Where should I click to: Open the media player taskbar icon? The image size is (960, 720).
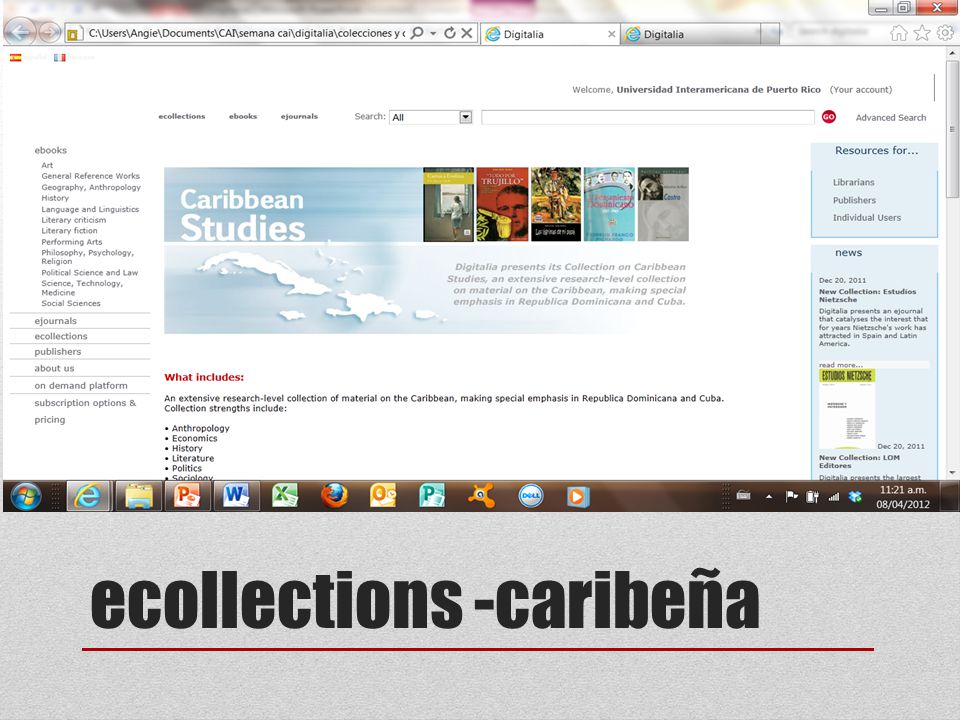(x=578, y=496)
